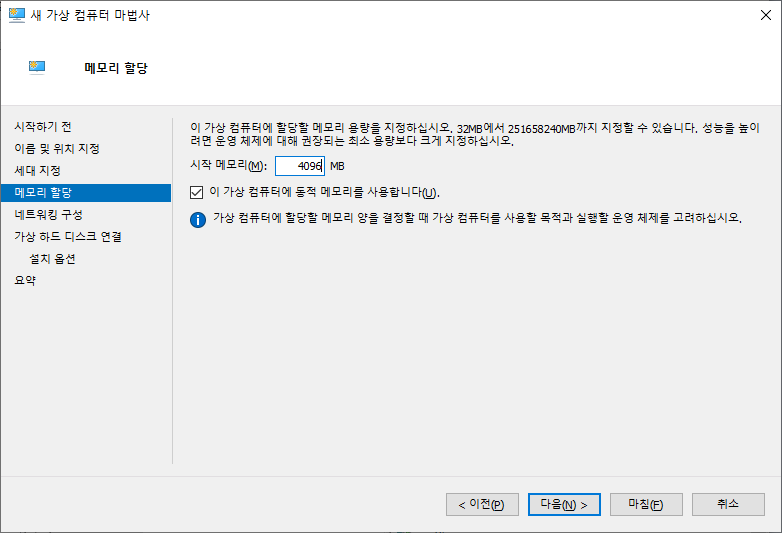Jump to the 네트워킹 구성 step
782x533 pixels.
48,214
